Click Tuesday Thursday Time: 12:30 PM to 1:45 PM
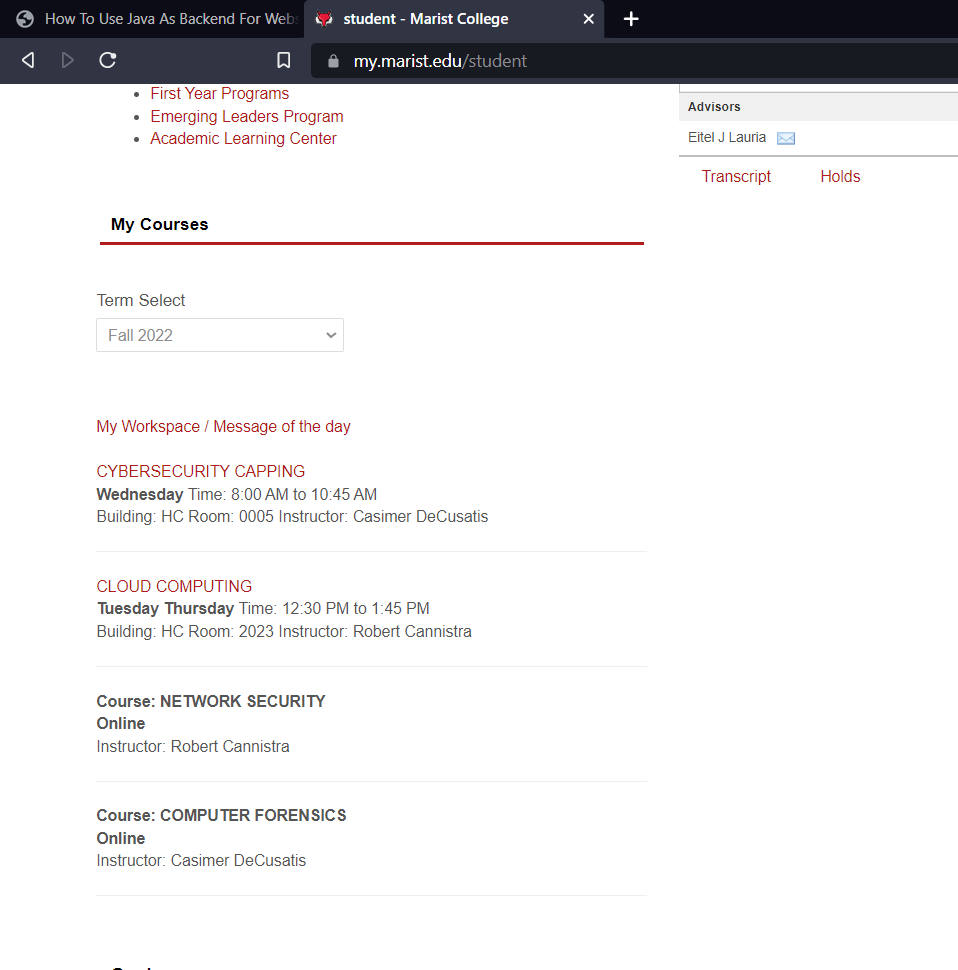958x970 pixels. click(x=263, y=609)
